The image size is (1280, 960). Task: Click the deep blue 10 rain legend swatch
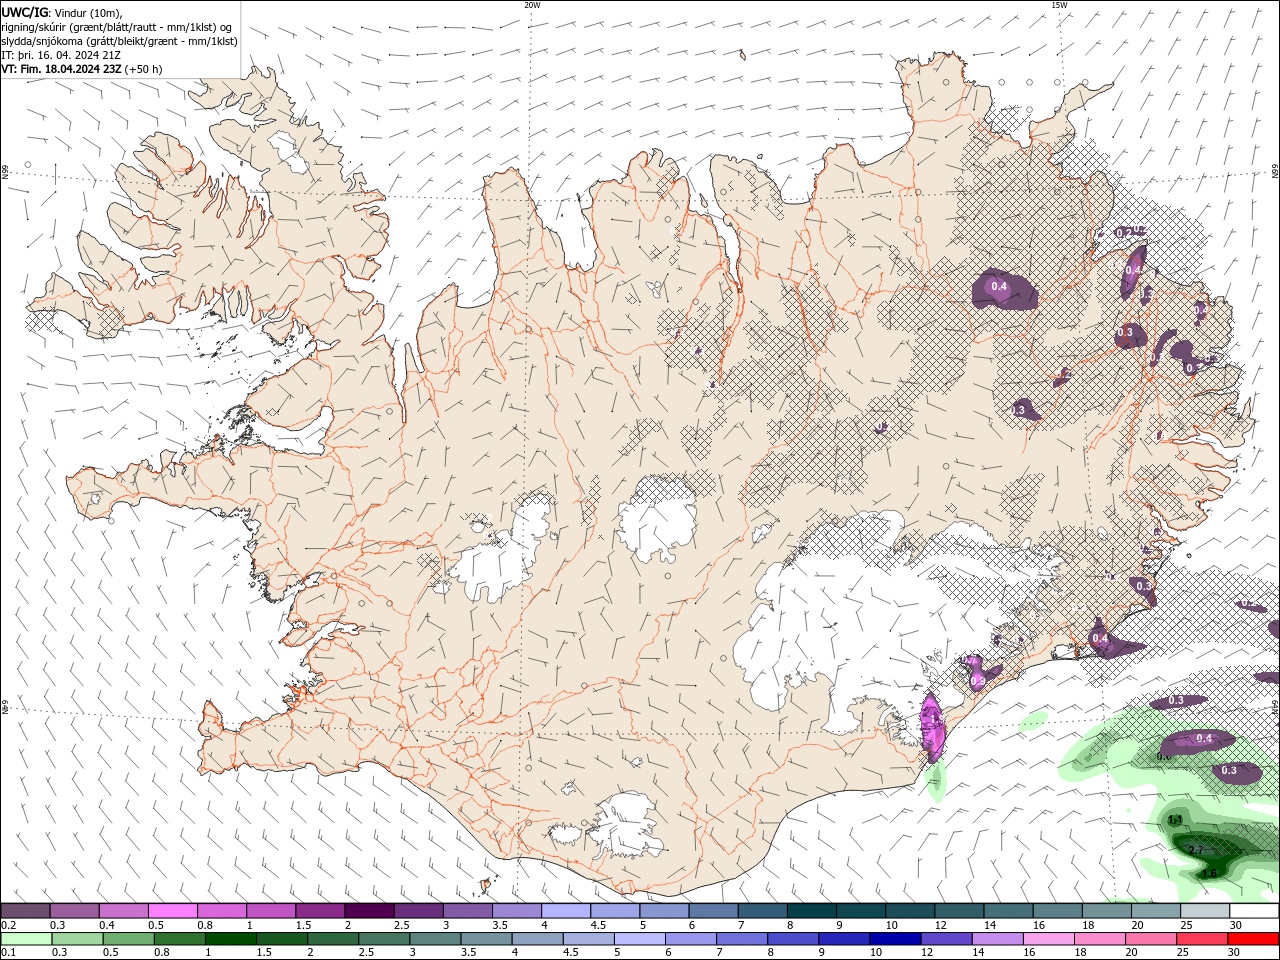(x=895, y=939)
